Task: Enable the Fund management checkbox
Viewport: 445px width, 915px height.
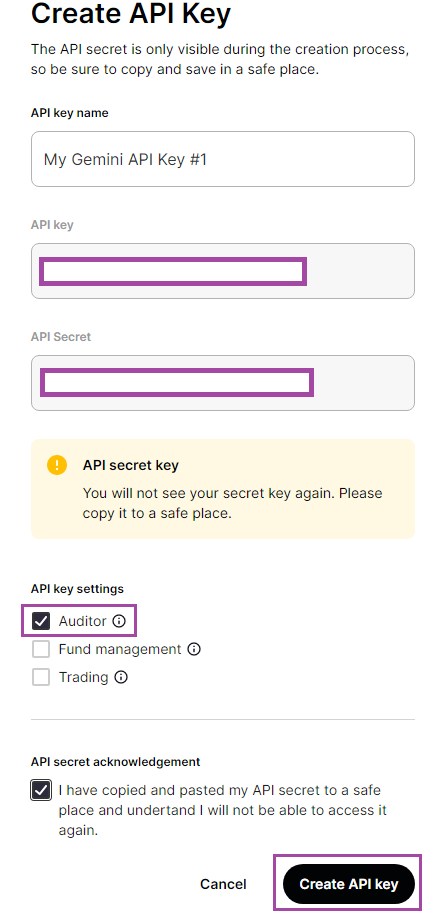Action: click(x=41, y=649)
